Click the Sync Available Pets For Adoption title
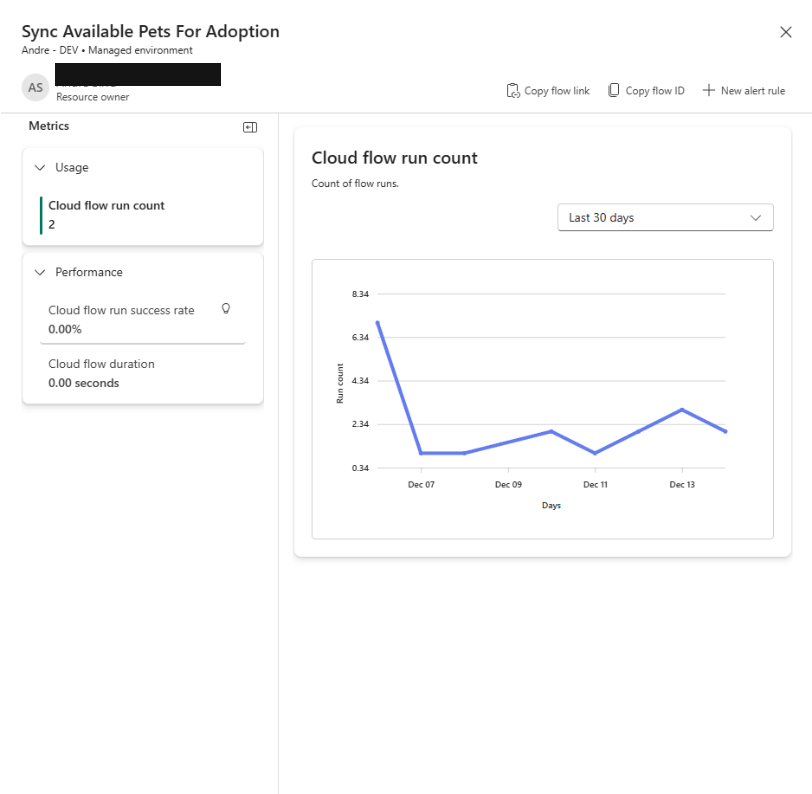The height and width of the screenshot is (794, 812). 150,32
